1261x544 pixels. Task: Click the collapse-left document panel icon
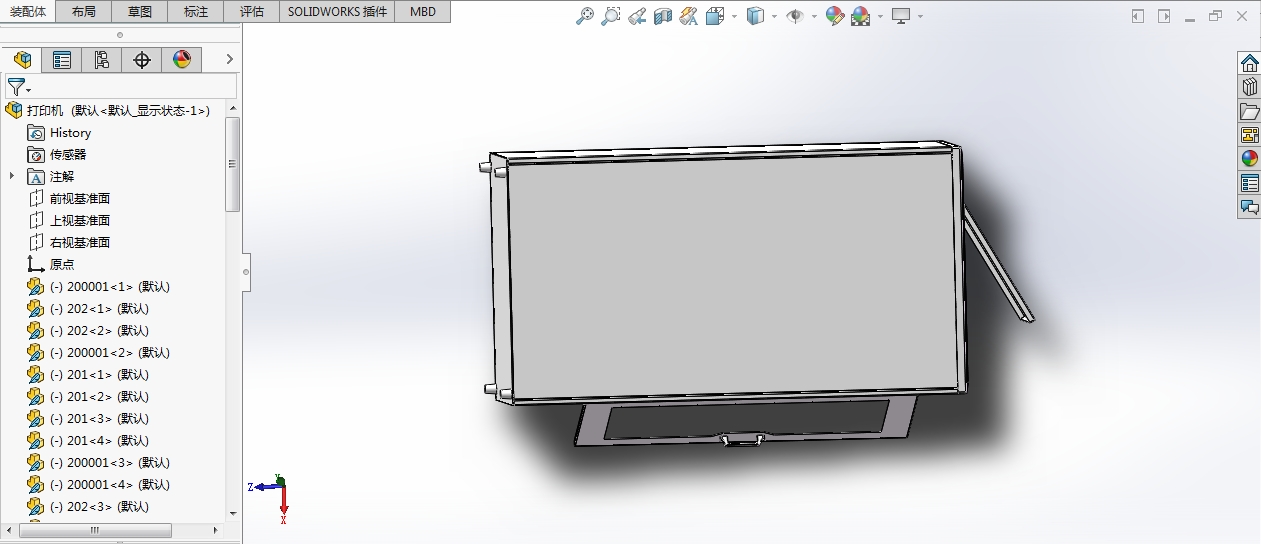1138,16
